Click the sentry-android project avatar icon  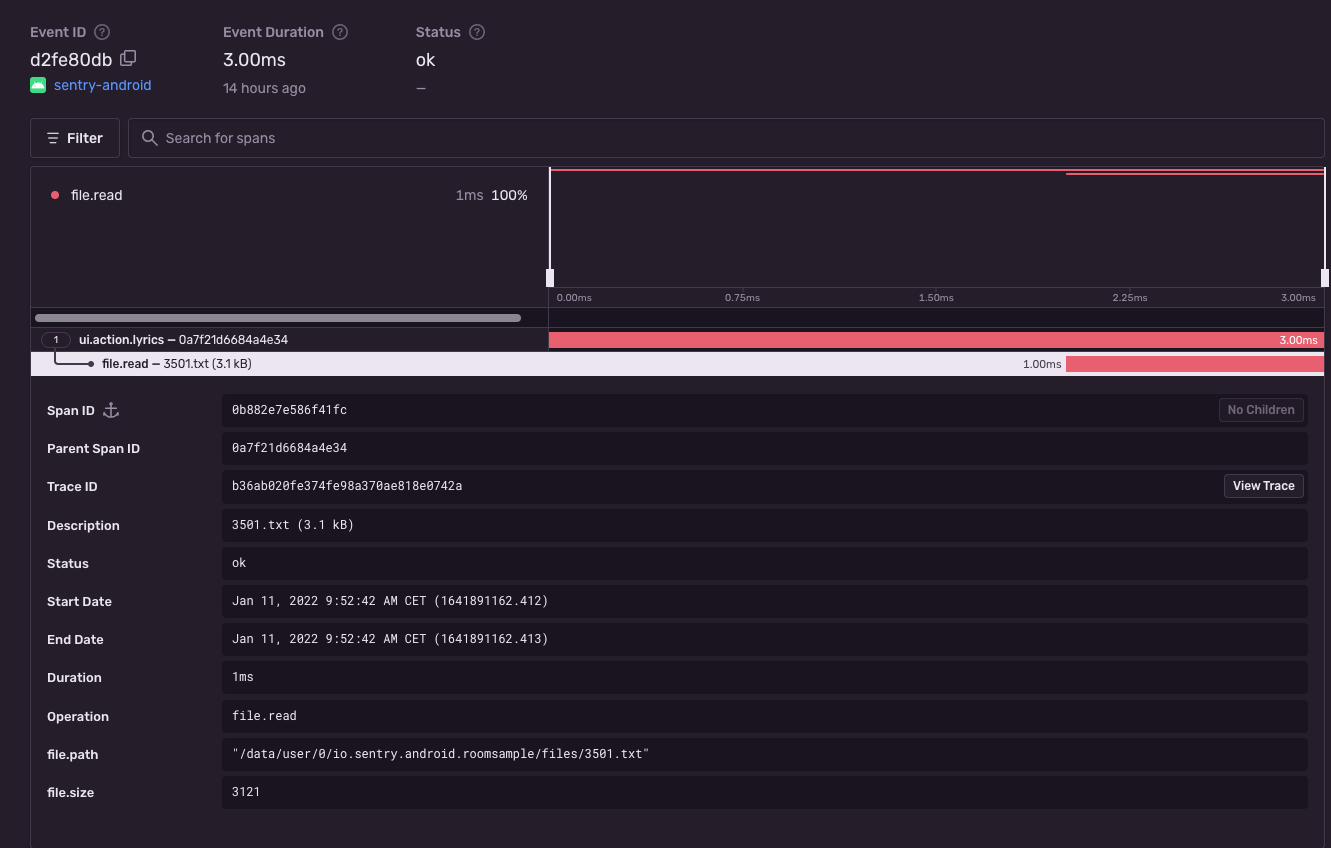(38, 85)
